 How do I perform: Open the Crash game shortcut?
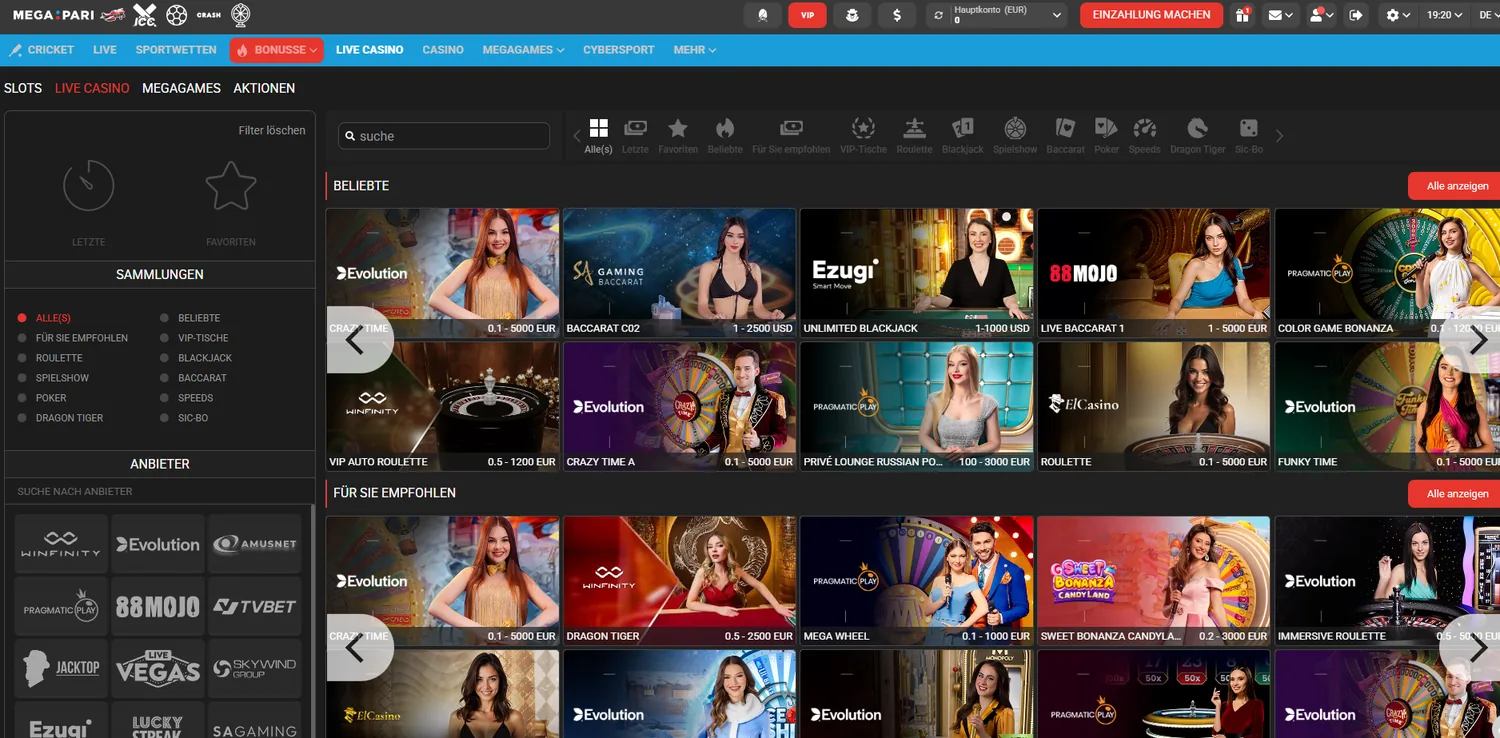click(x=208, y=15)
